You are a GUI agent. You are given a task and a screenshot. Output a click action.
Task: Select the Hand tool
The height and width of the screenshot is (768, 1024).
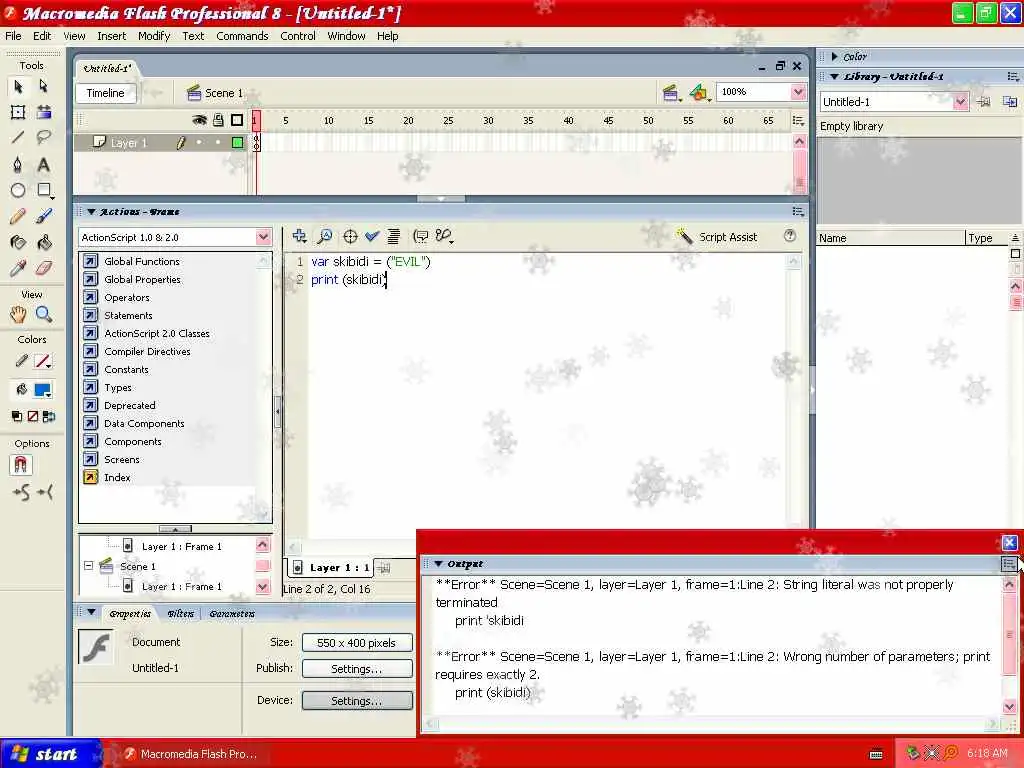(x=18, y=315)
